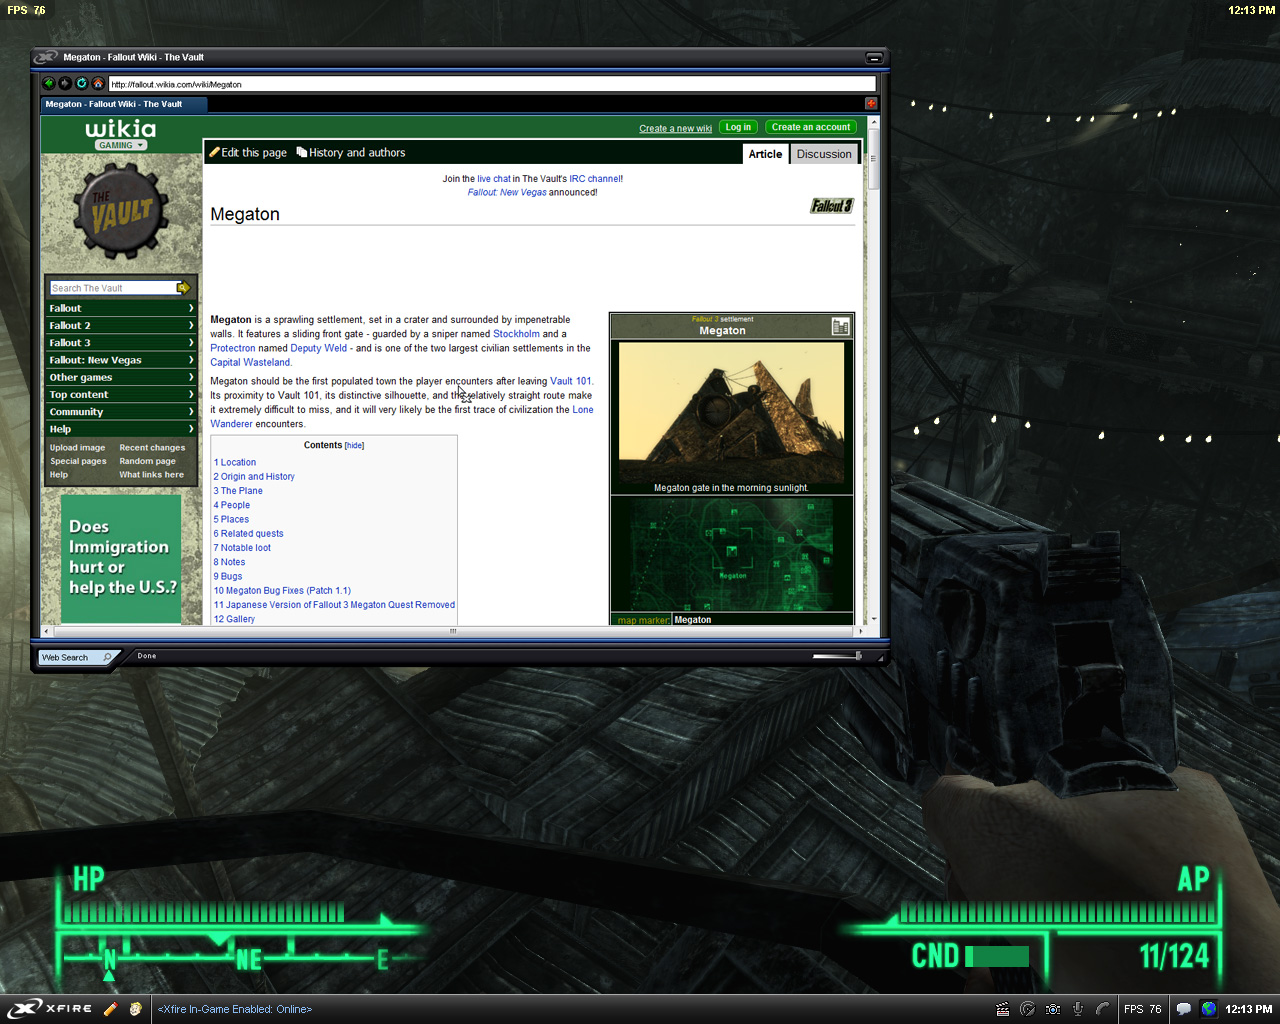The image size is (1280, 1024).
Task: Click the Xfire icon in browser title bar
Action: (x=46, y=57)
